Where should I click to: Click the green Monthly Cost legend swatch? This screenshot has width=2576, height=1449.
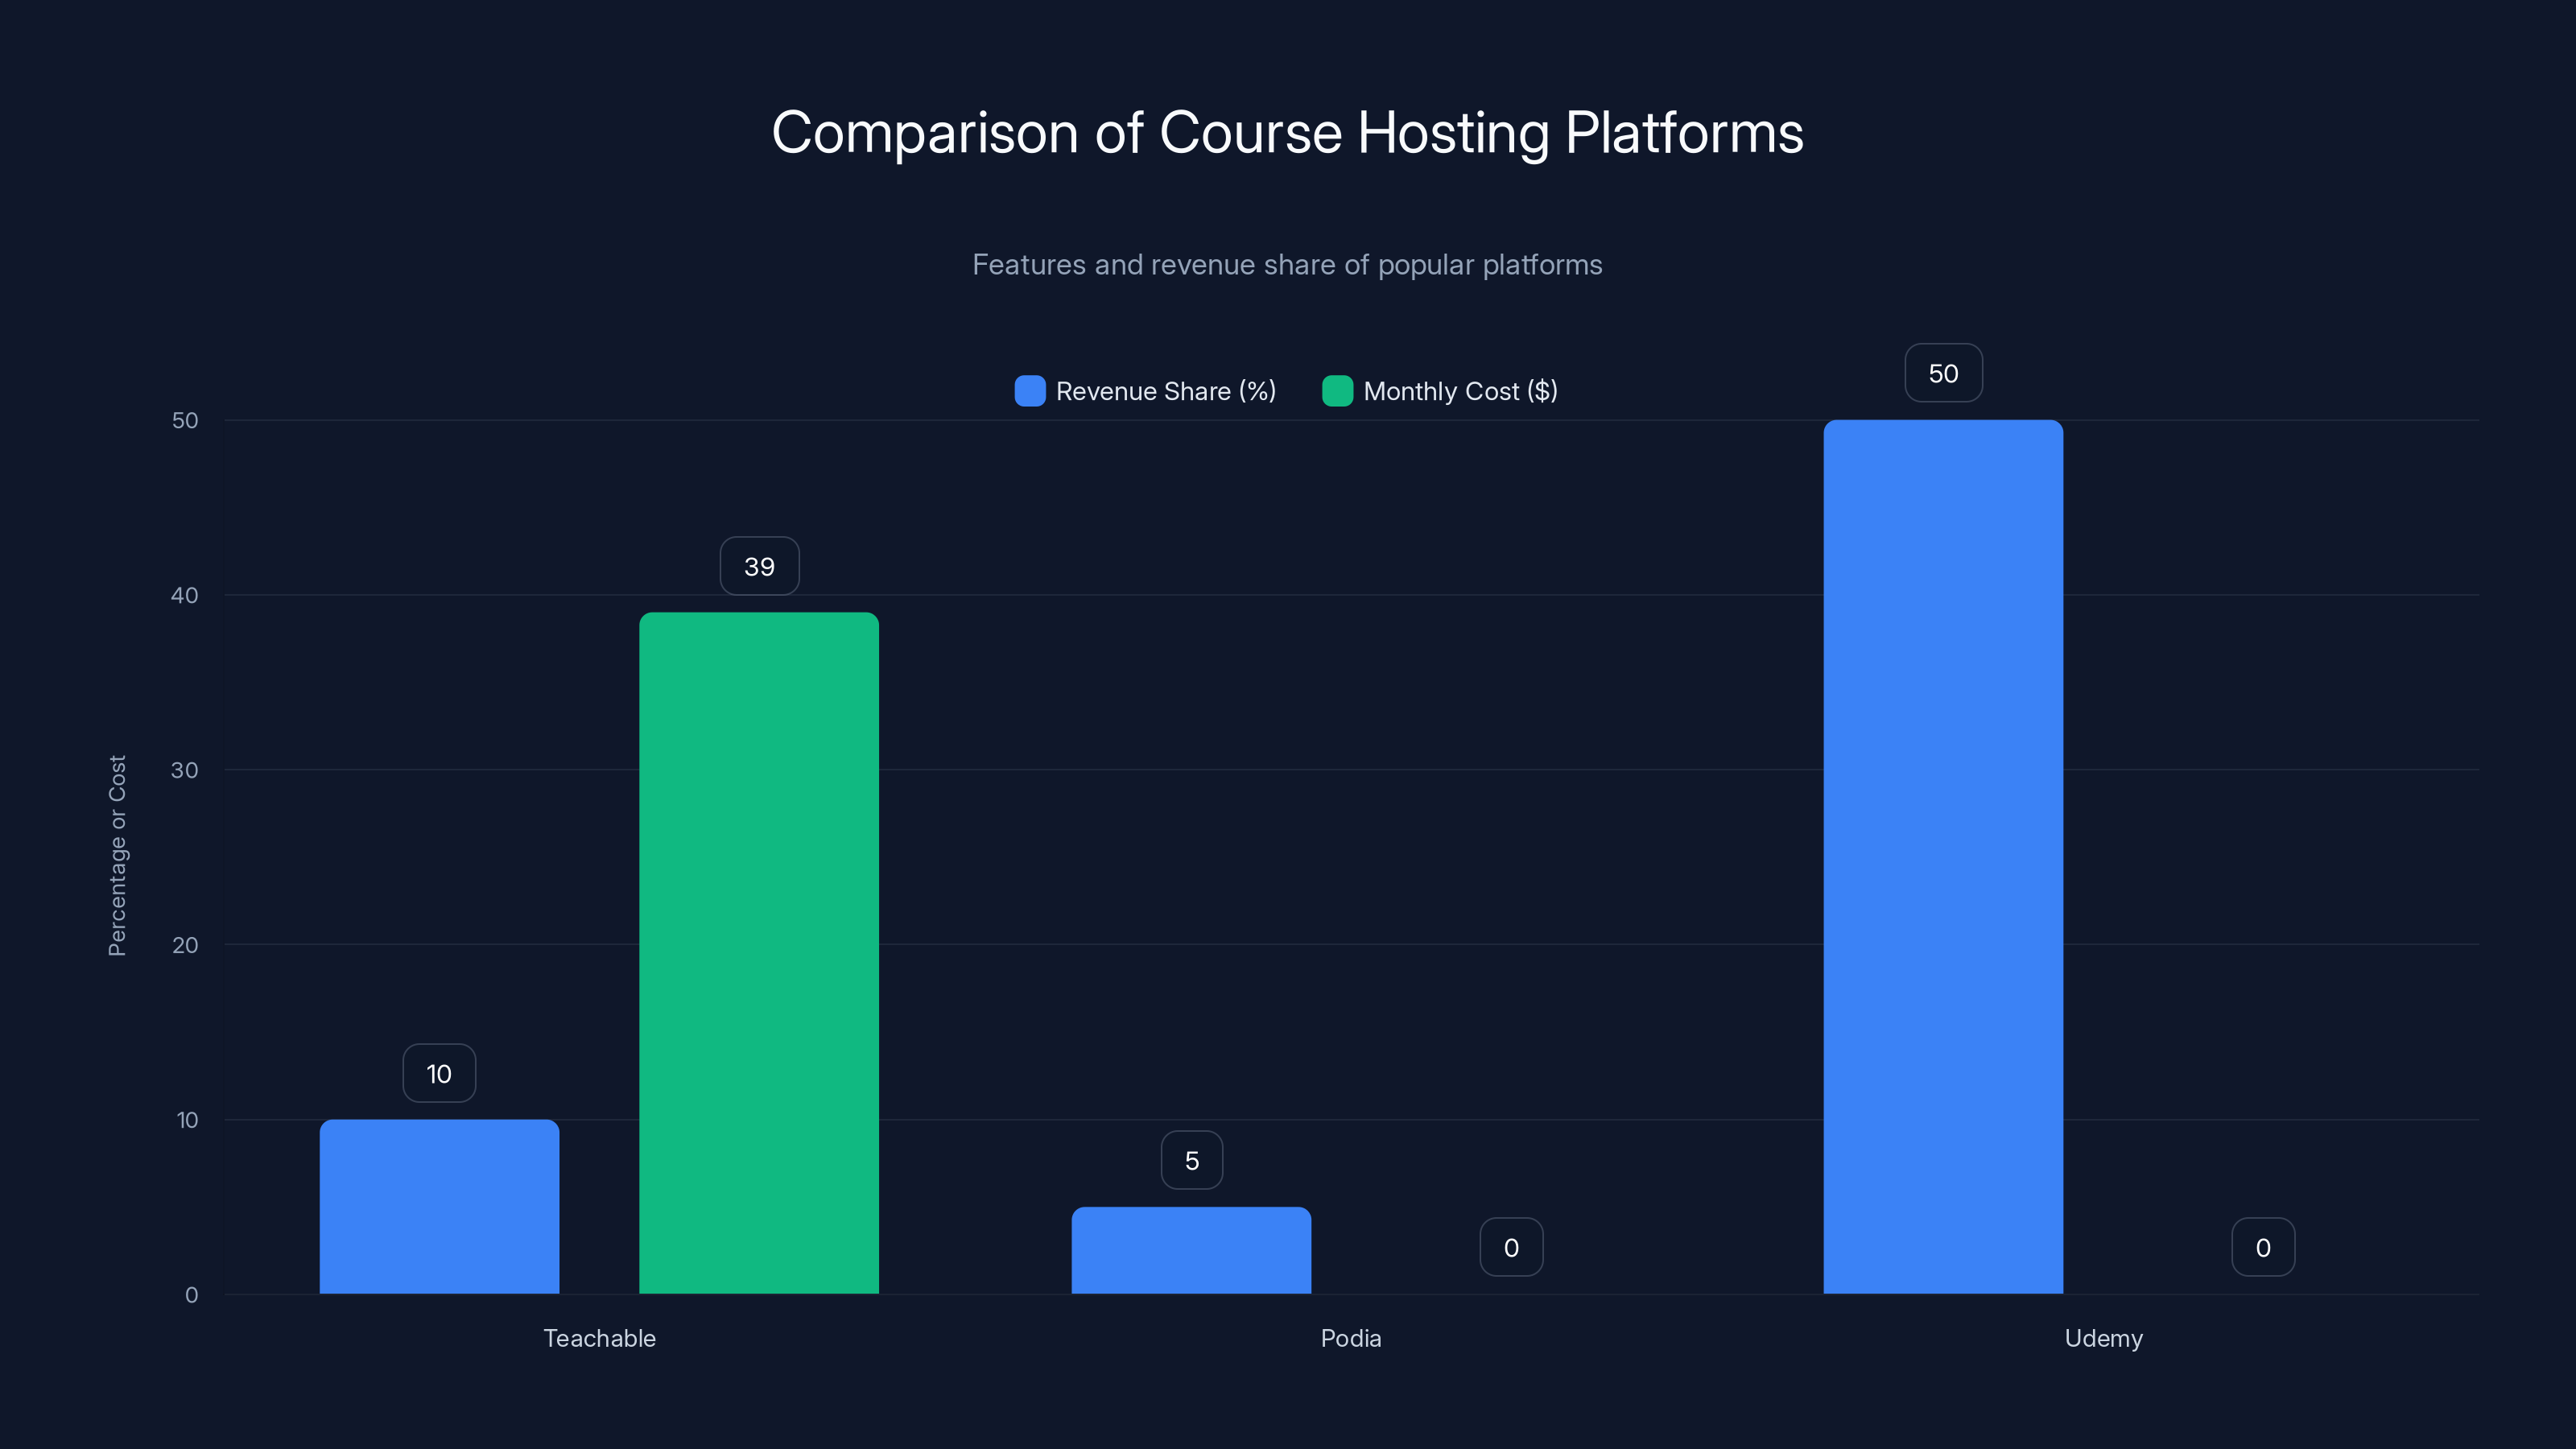(x=1337, y=391)
